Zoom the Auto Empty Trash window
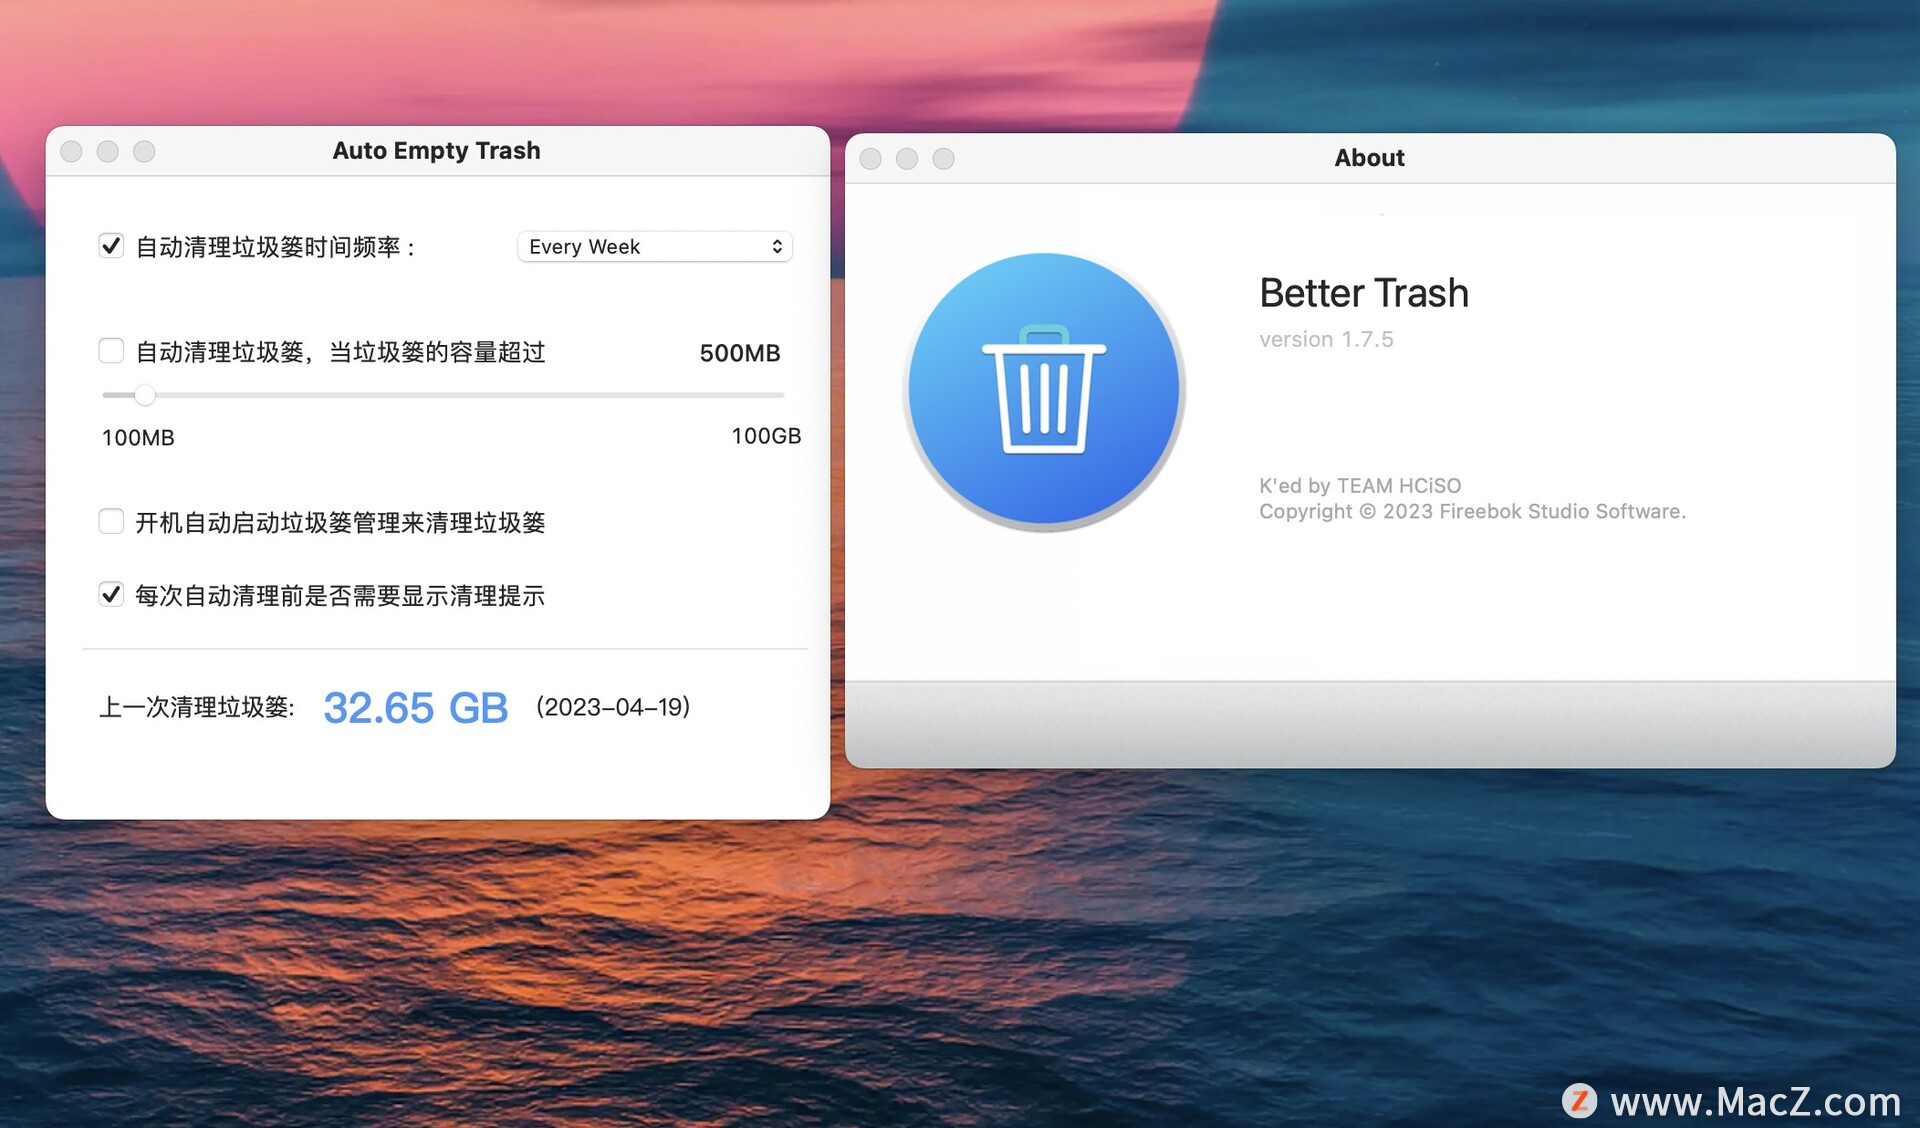 [x=144, y=151]
